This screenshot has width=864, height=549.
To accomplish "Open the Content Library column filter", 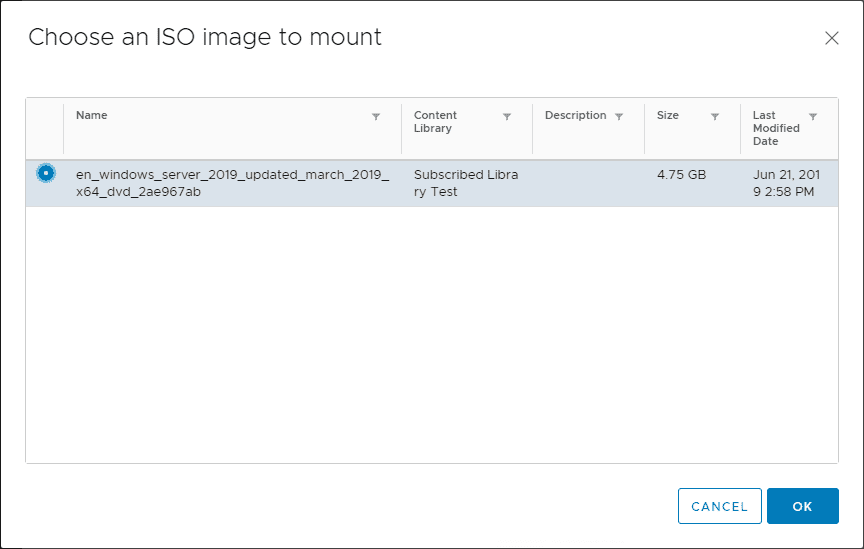I will pos(507,117).
